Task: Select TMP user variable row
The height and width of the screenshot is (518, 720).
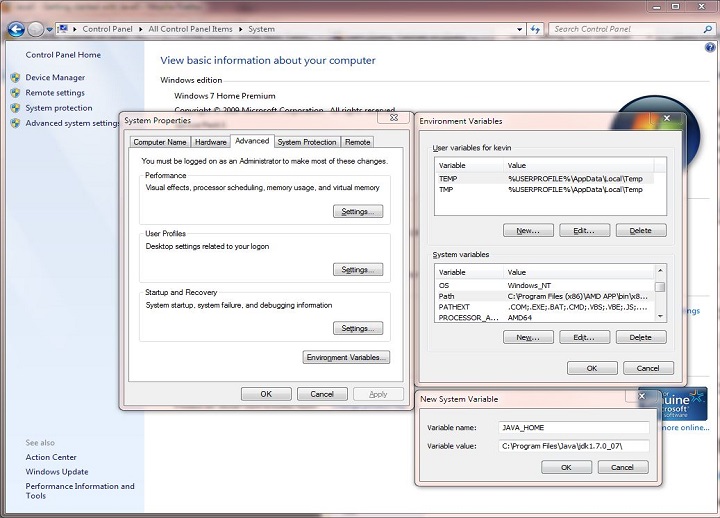Action: [544, 190]
